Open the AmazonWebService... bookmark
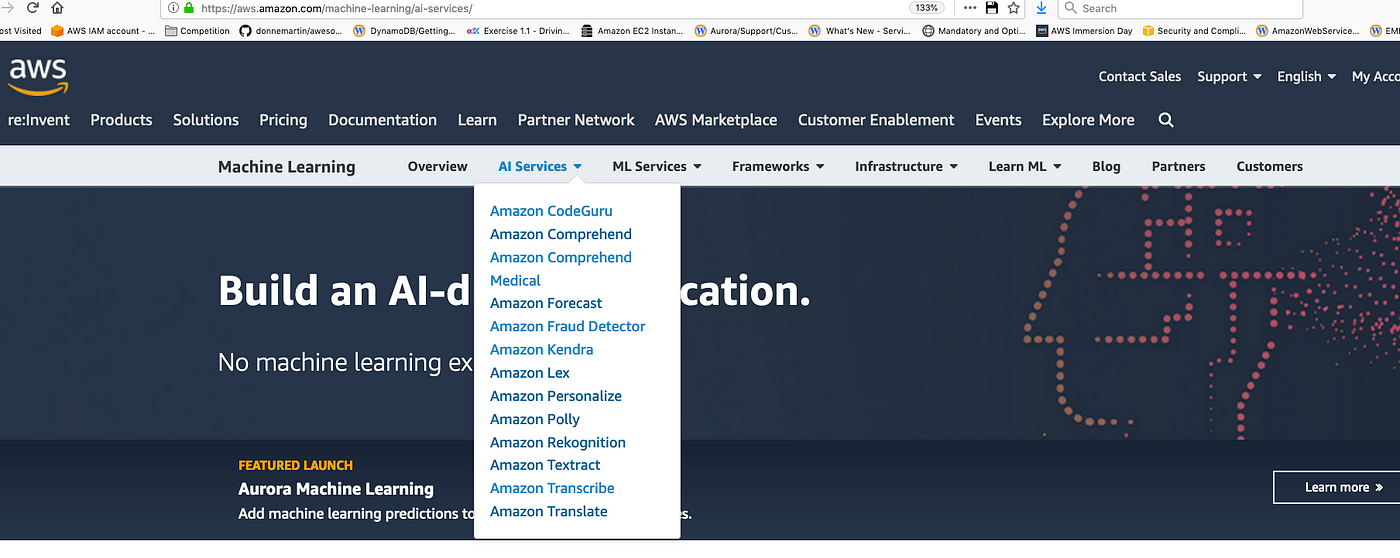The height and width of the screenshot is (558, 1400). coord(1309,31)
